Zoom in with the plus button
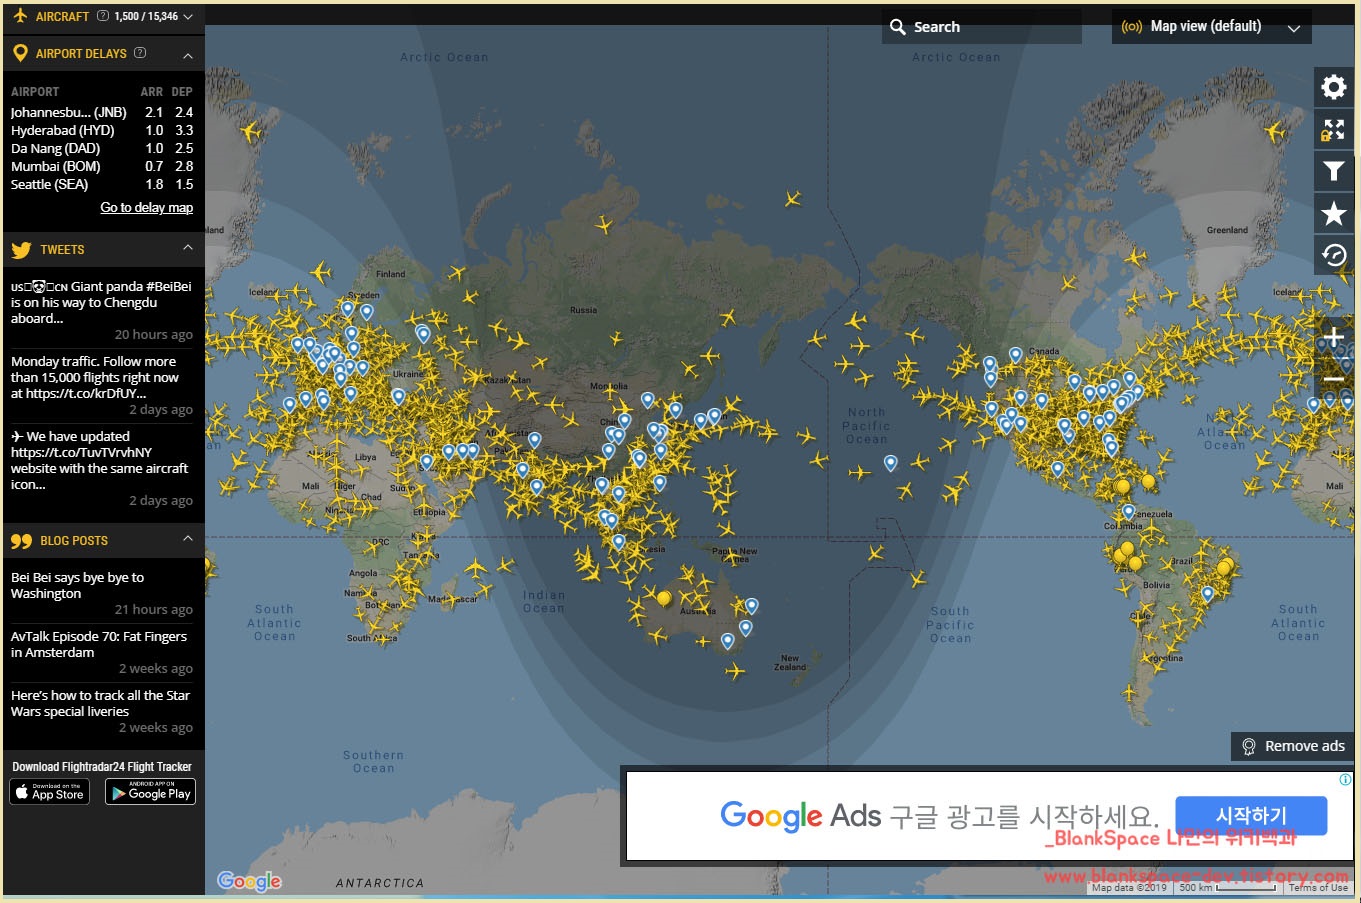The height and width of the screenshot is (903, 1361). coord(1333,337)
